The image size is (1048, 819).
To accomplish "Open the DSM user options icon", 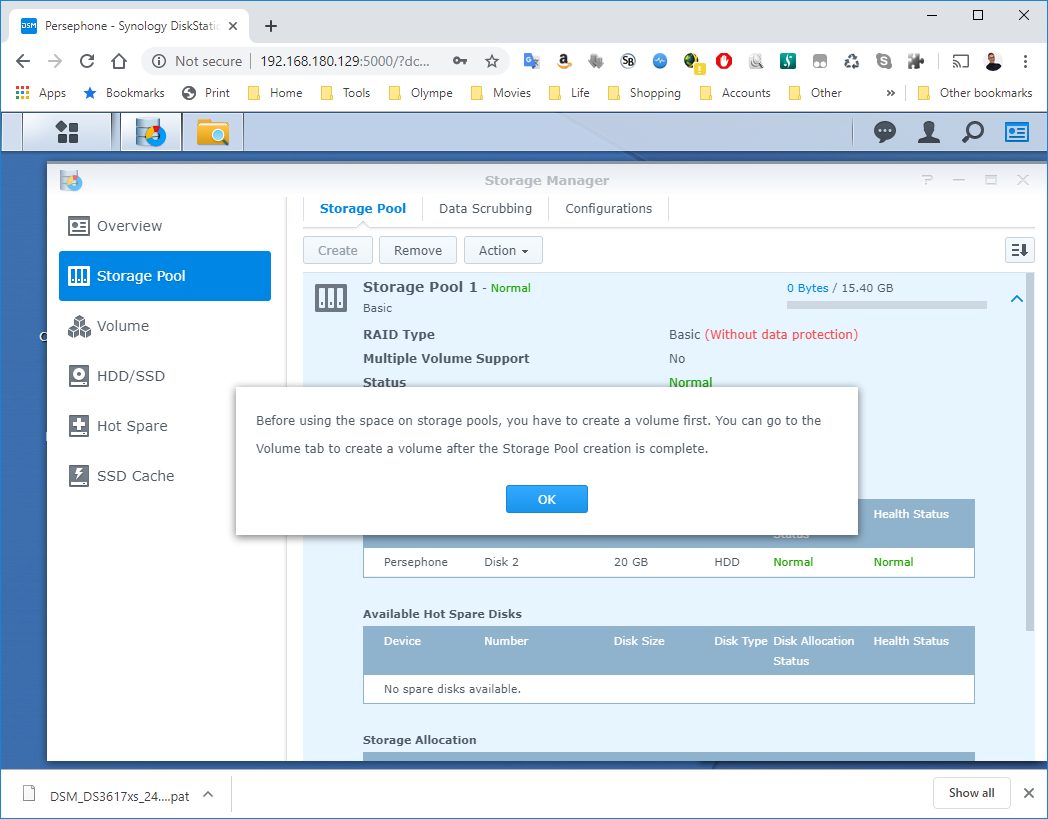I will (928, 132).
